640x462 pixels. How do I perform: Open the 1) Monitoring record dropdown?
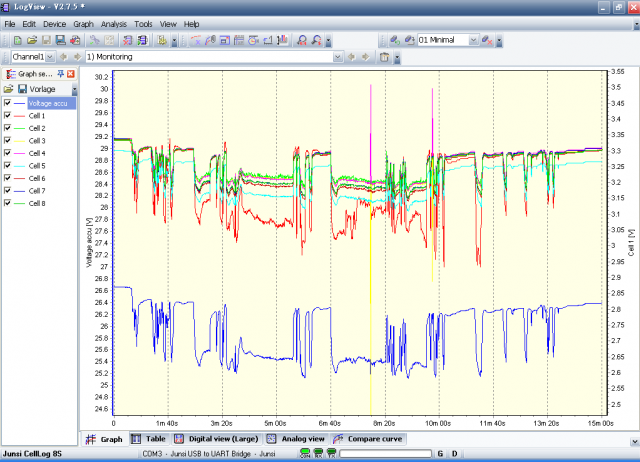[x=337, y=58]
